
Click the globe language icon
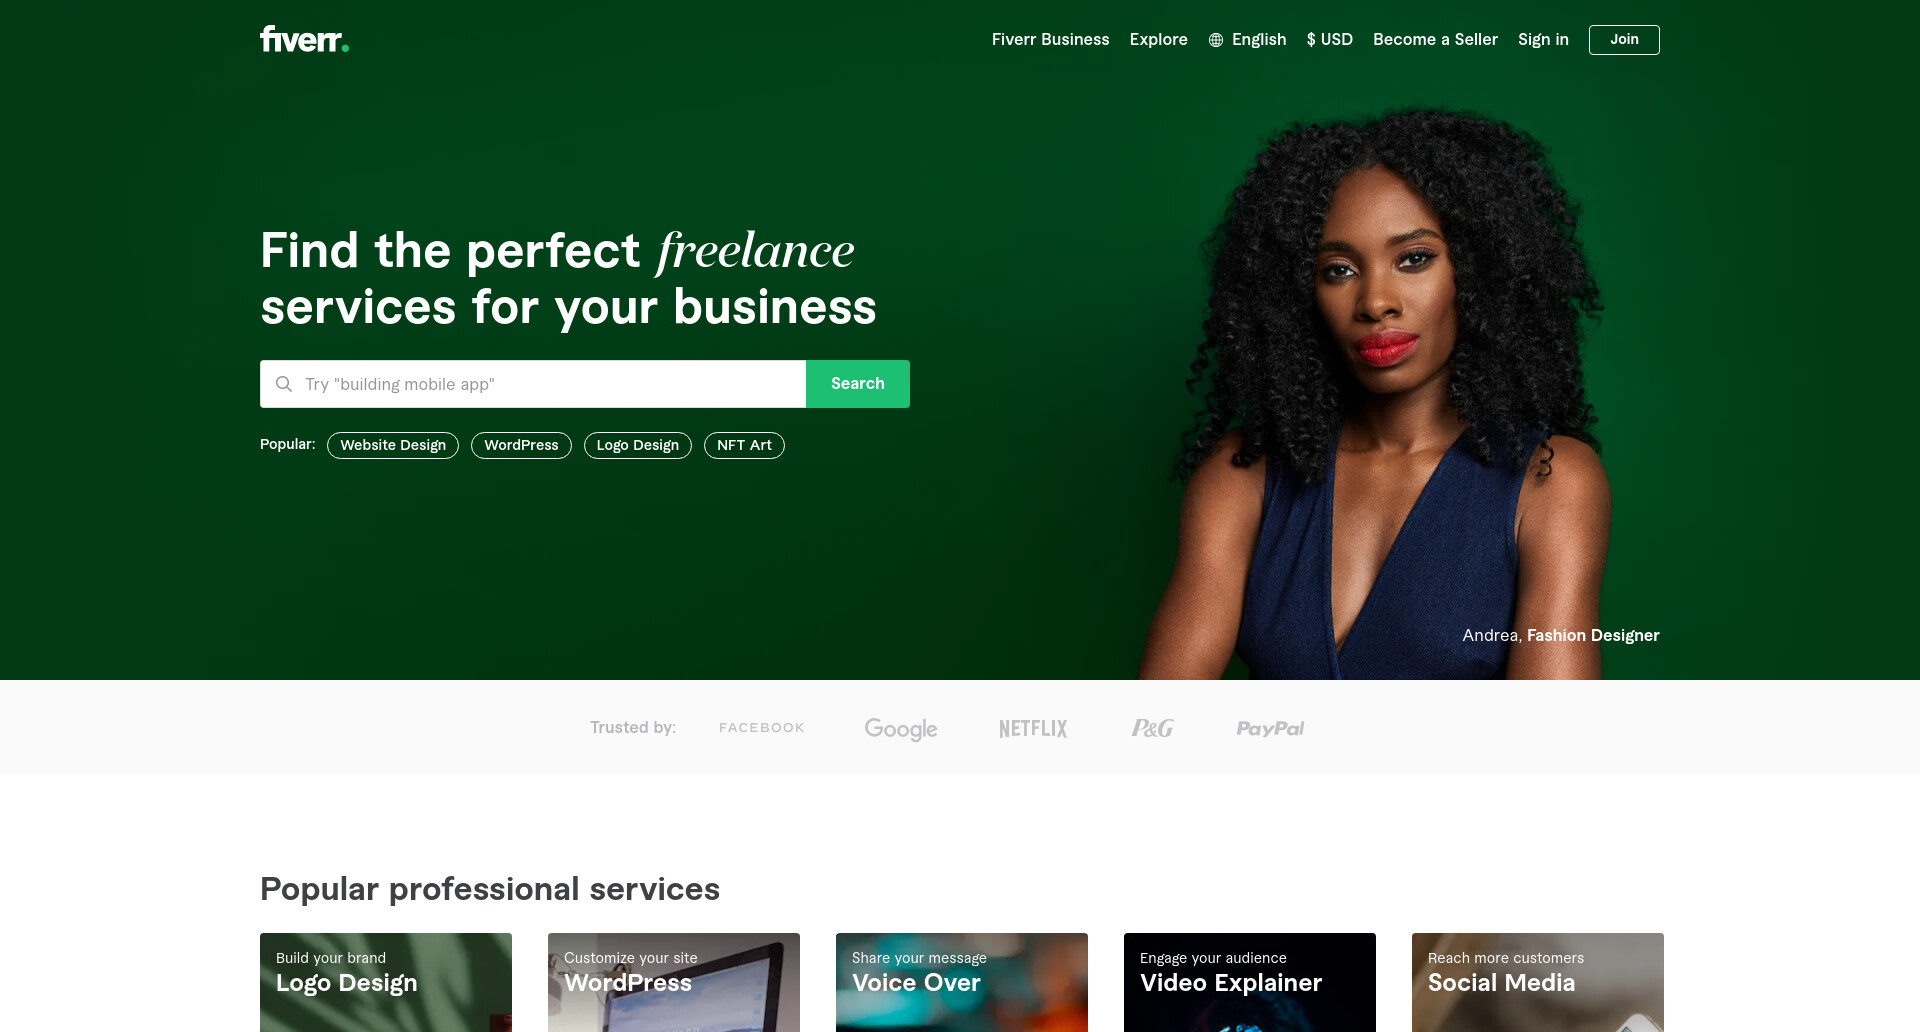[x=1216, y=40]
